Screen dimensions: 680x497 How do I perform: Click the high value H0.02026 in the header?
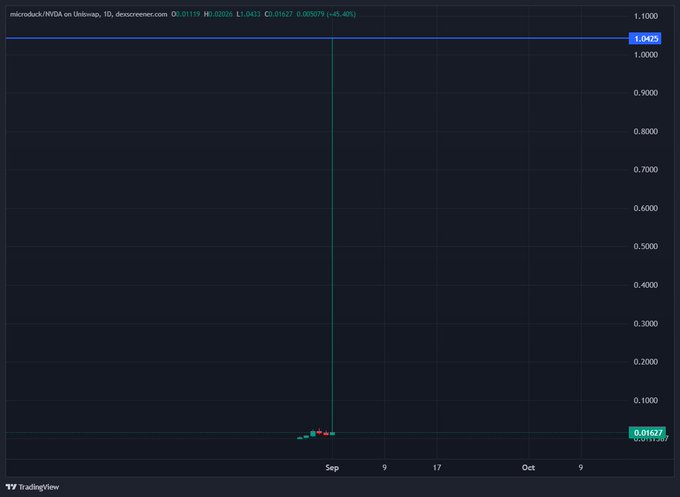[218, 14]
